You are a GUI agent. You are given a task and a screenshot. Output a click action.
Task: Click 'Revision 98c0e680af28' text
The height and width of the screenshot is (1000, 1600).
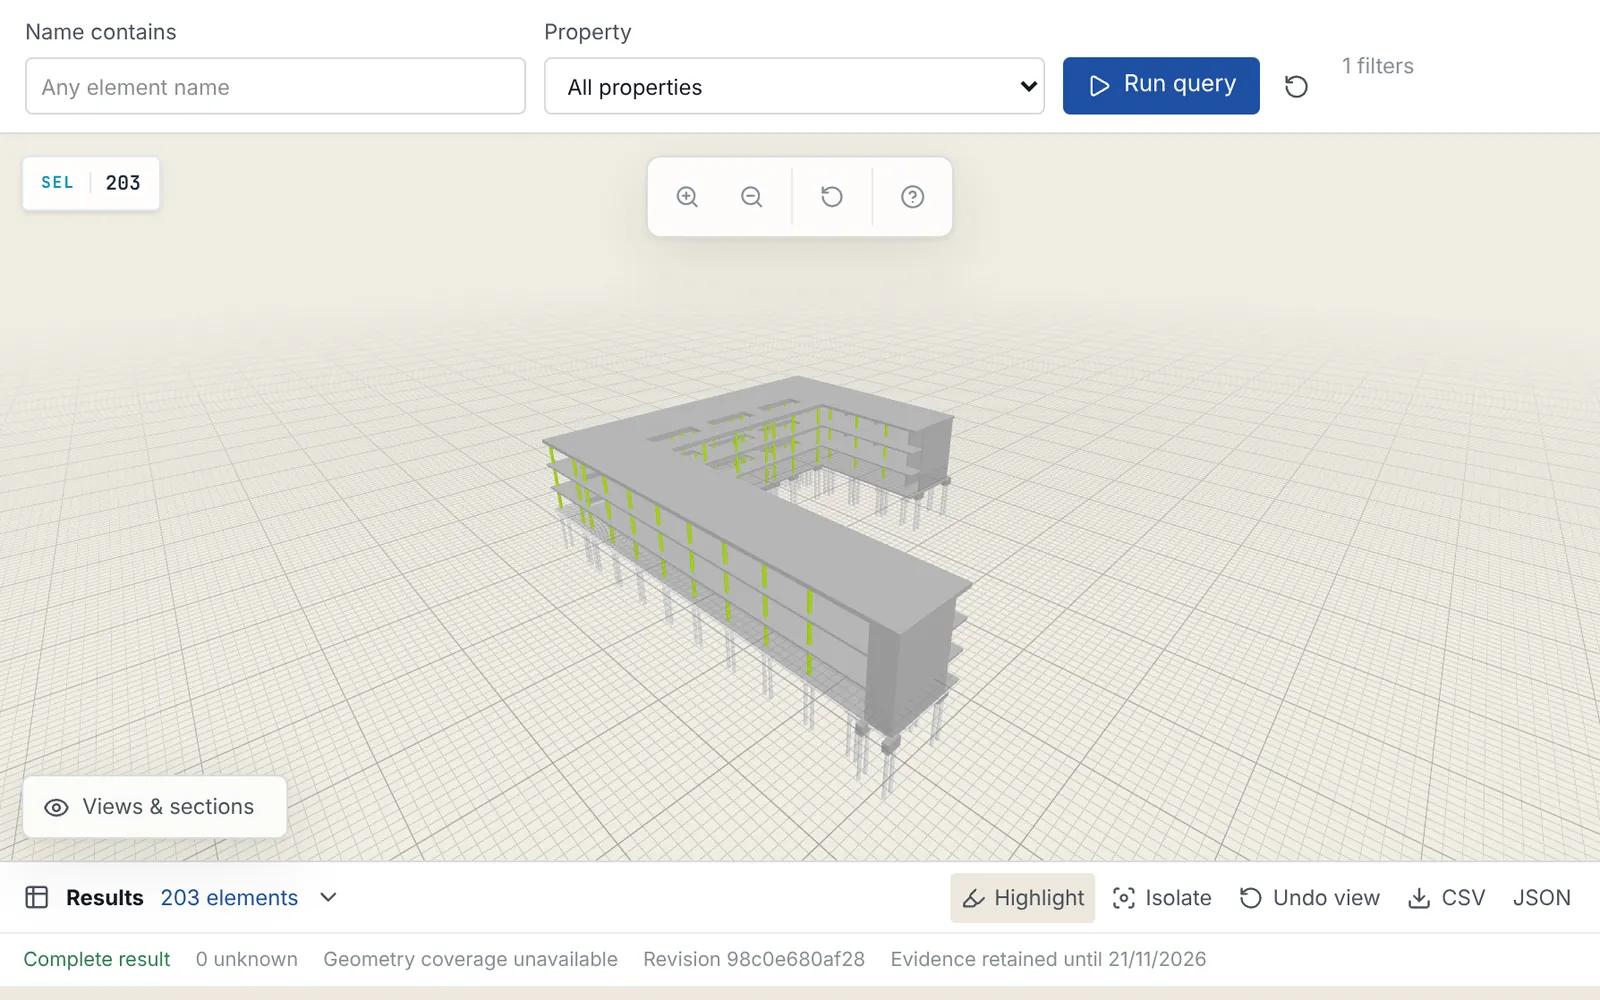(754, 959)
